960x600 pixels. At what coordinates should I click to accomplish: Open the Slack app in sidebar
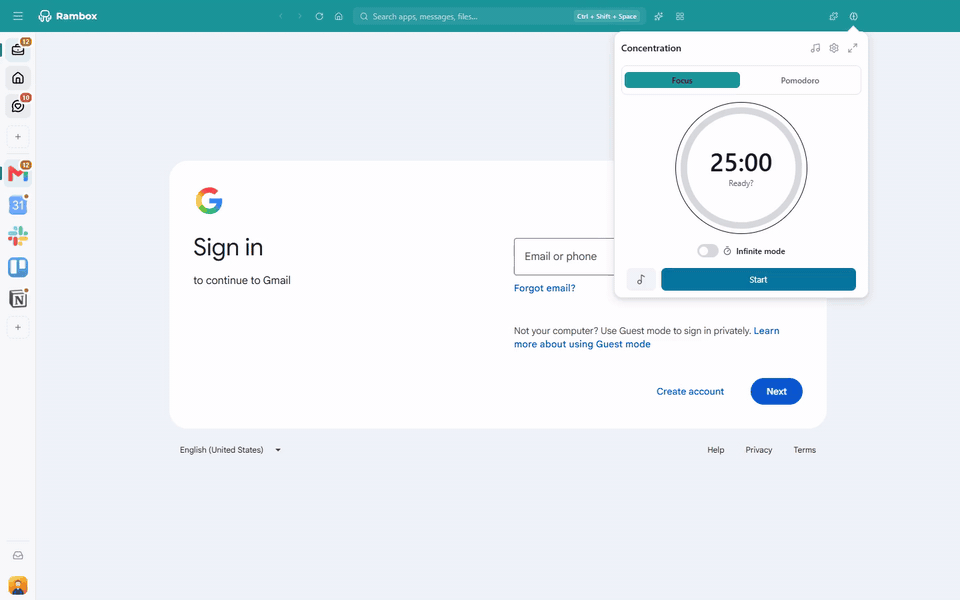[18, 236]
